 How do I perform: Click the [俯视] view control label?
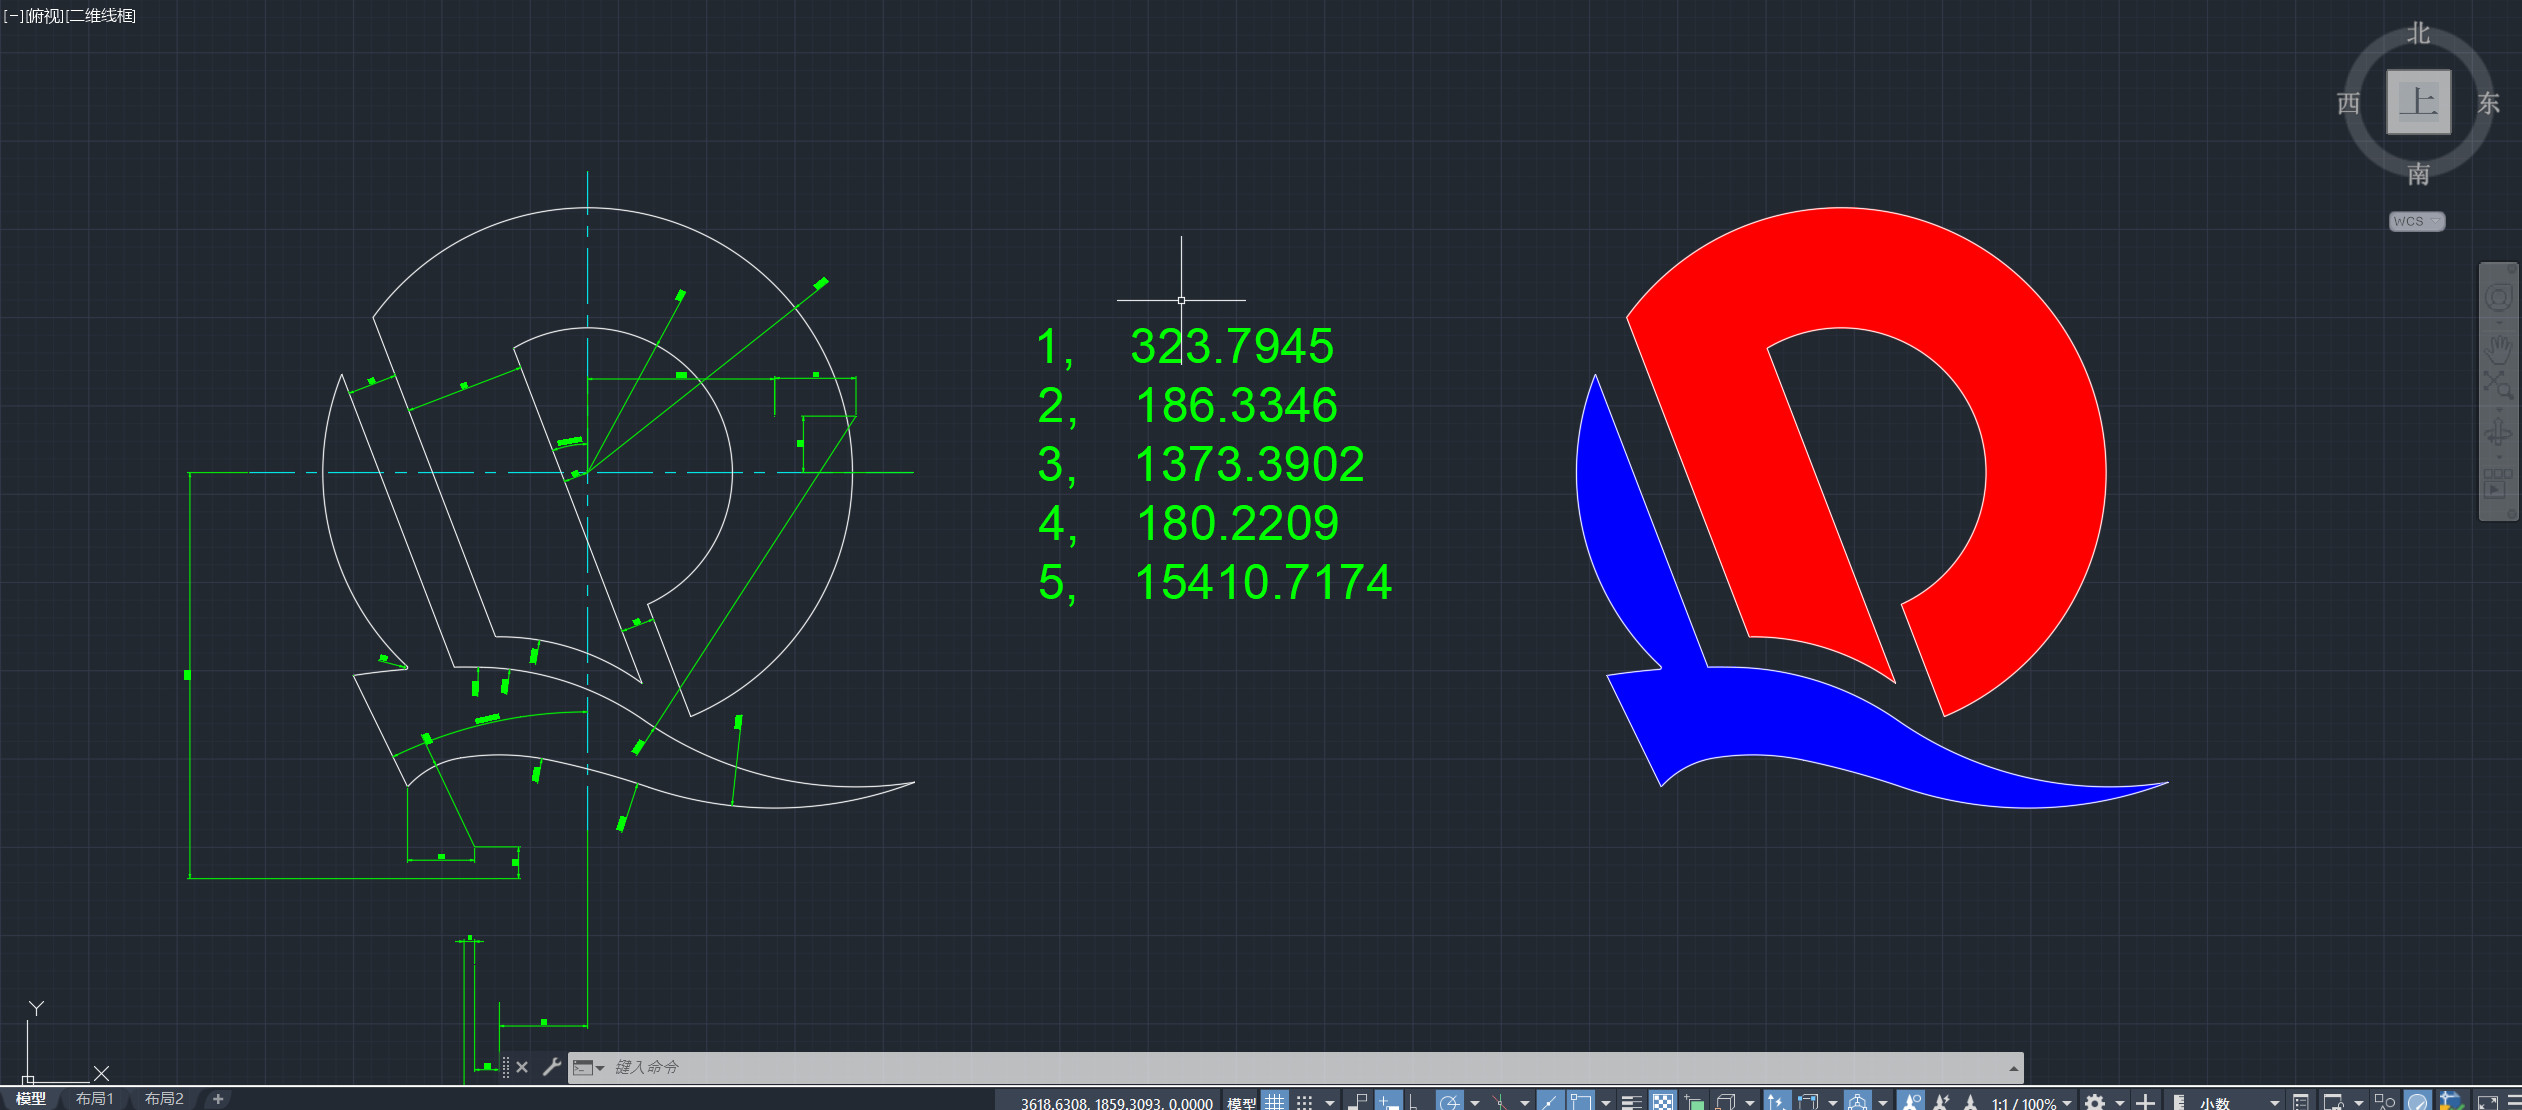pyautogui.click(x=45, y=16)
